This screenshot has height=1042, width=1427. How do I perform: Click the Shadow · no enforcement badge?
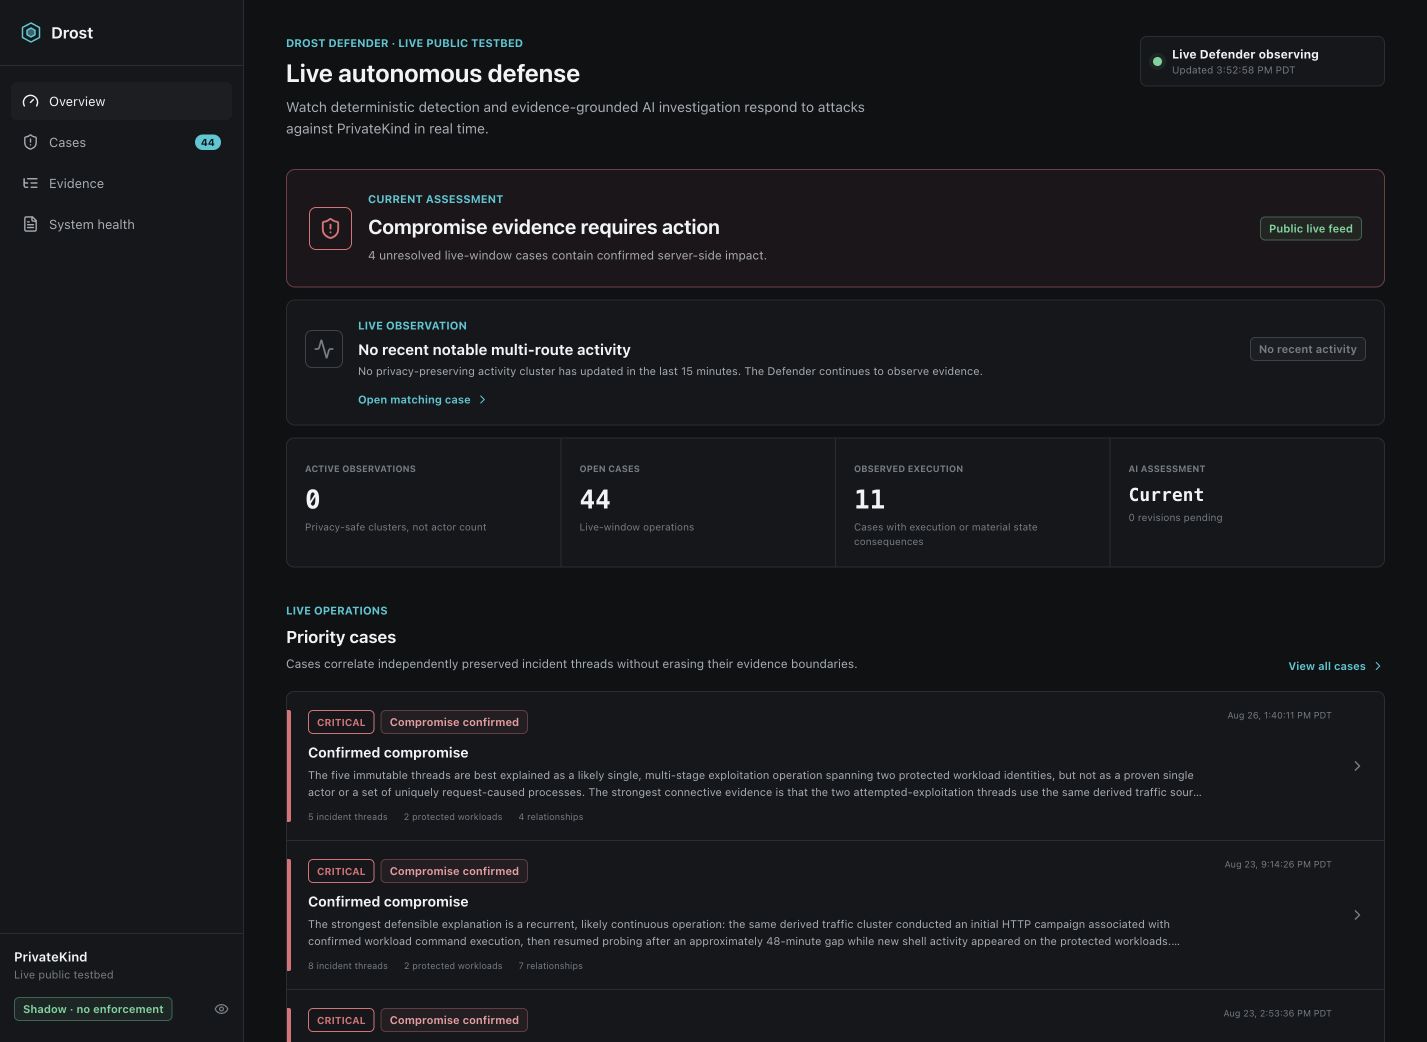(93, 1009)
